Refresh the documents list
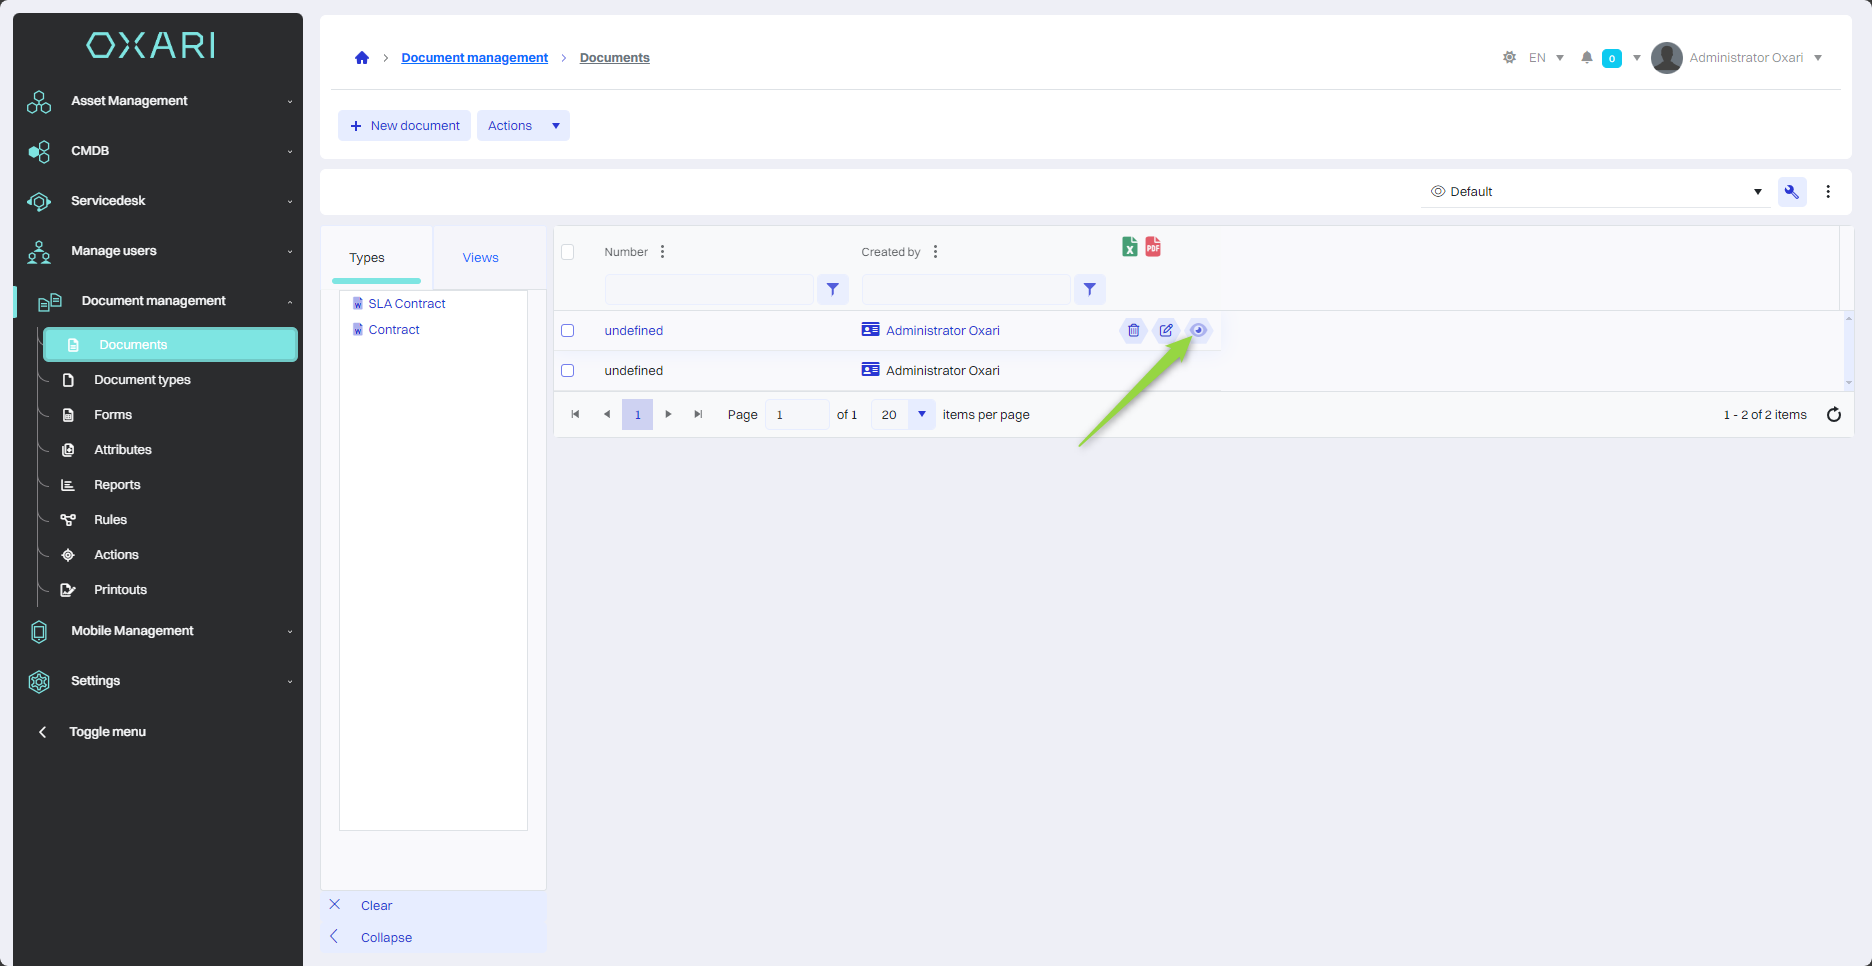 [x=1833, y=415]
